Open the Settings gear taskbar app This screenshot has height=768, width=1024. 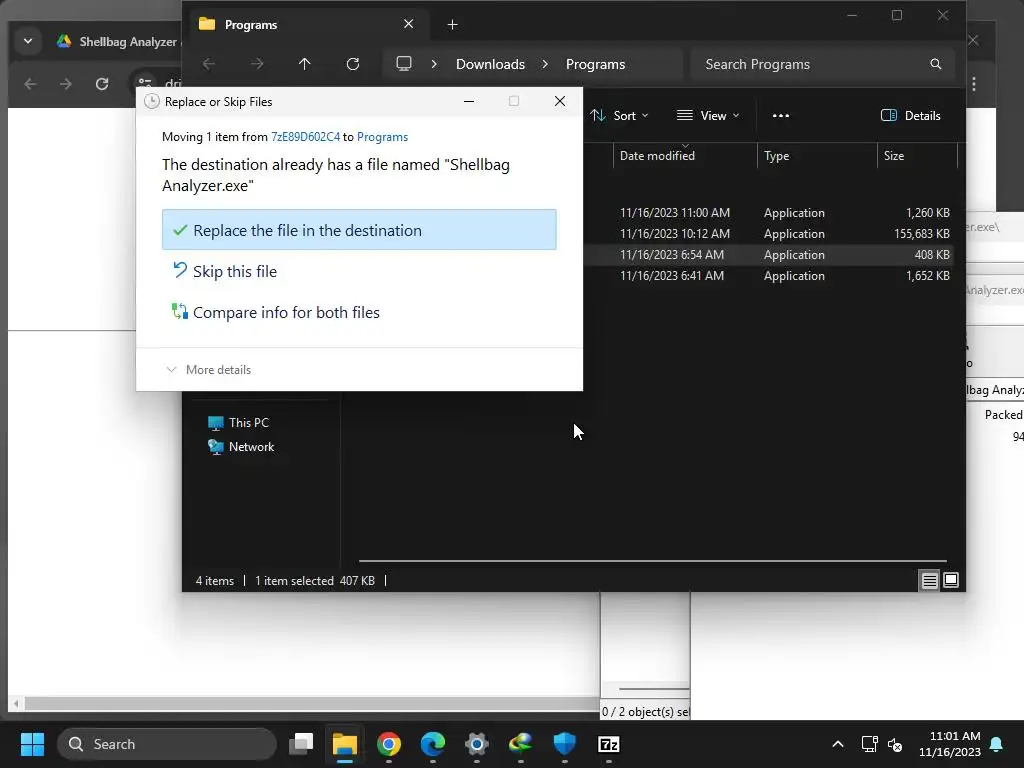point(477,744)
